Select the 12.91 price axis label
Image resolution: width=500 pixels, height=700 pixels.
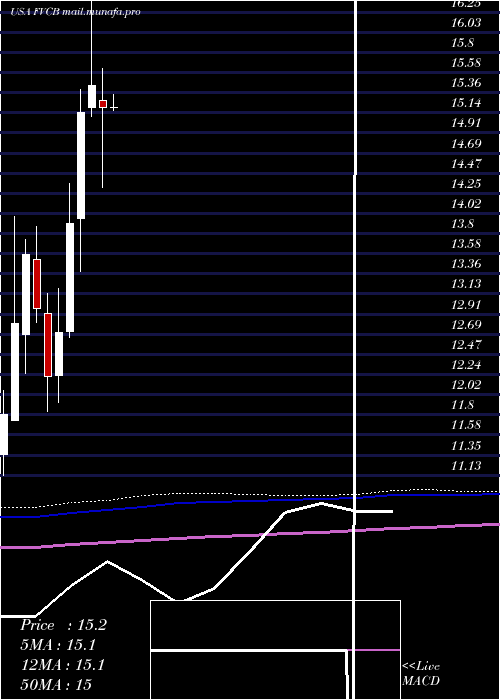click(x=466, y=305)
